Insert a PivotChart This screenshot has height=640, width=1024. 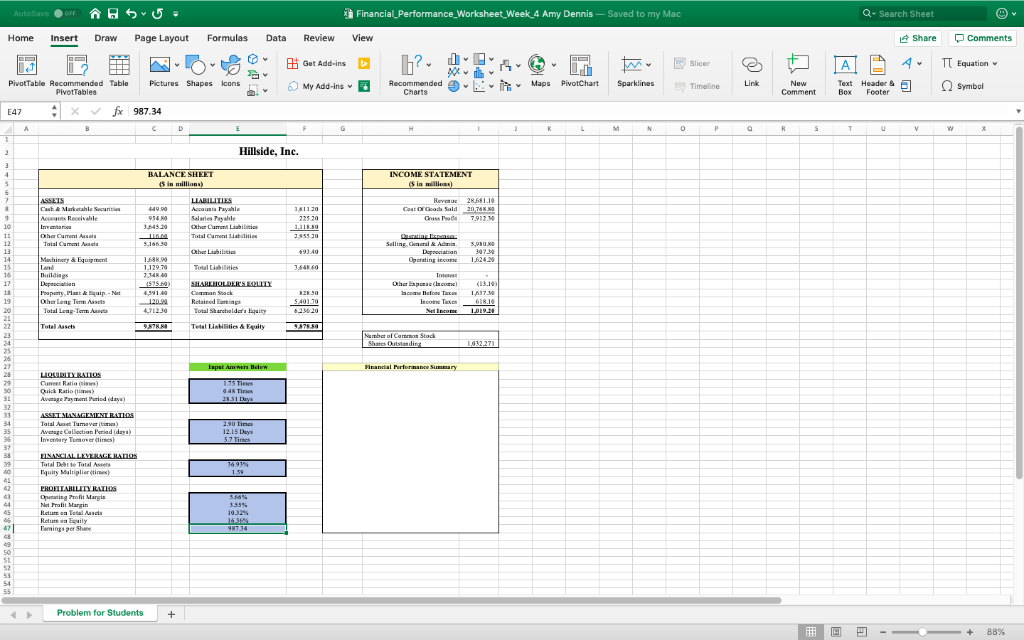pyautogui.click(x=580, y=72)
